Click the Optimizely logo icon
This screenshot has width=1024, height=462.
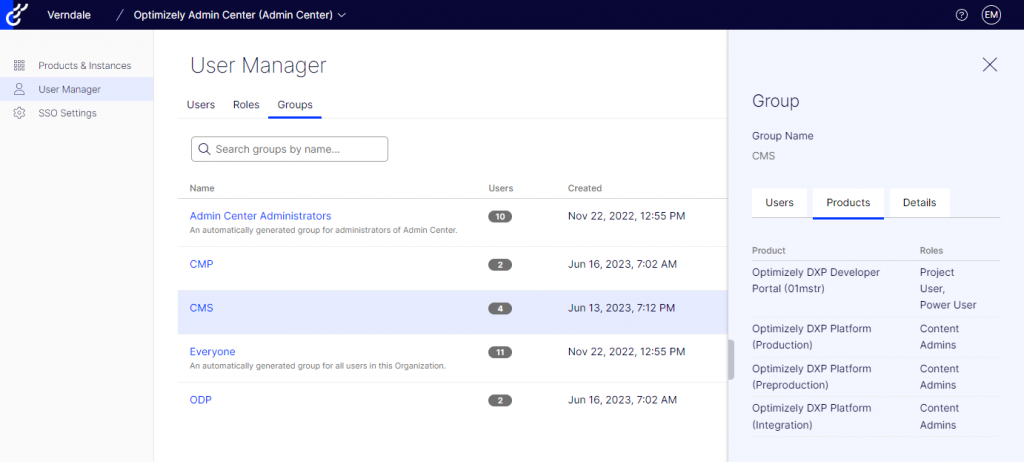coord(16,15)
